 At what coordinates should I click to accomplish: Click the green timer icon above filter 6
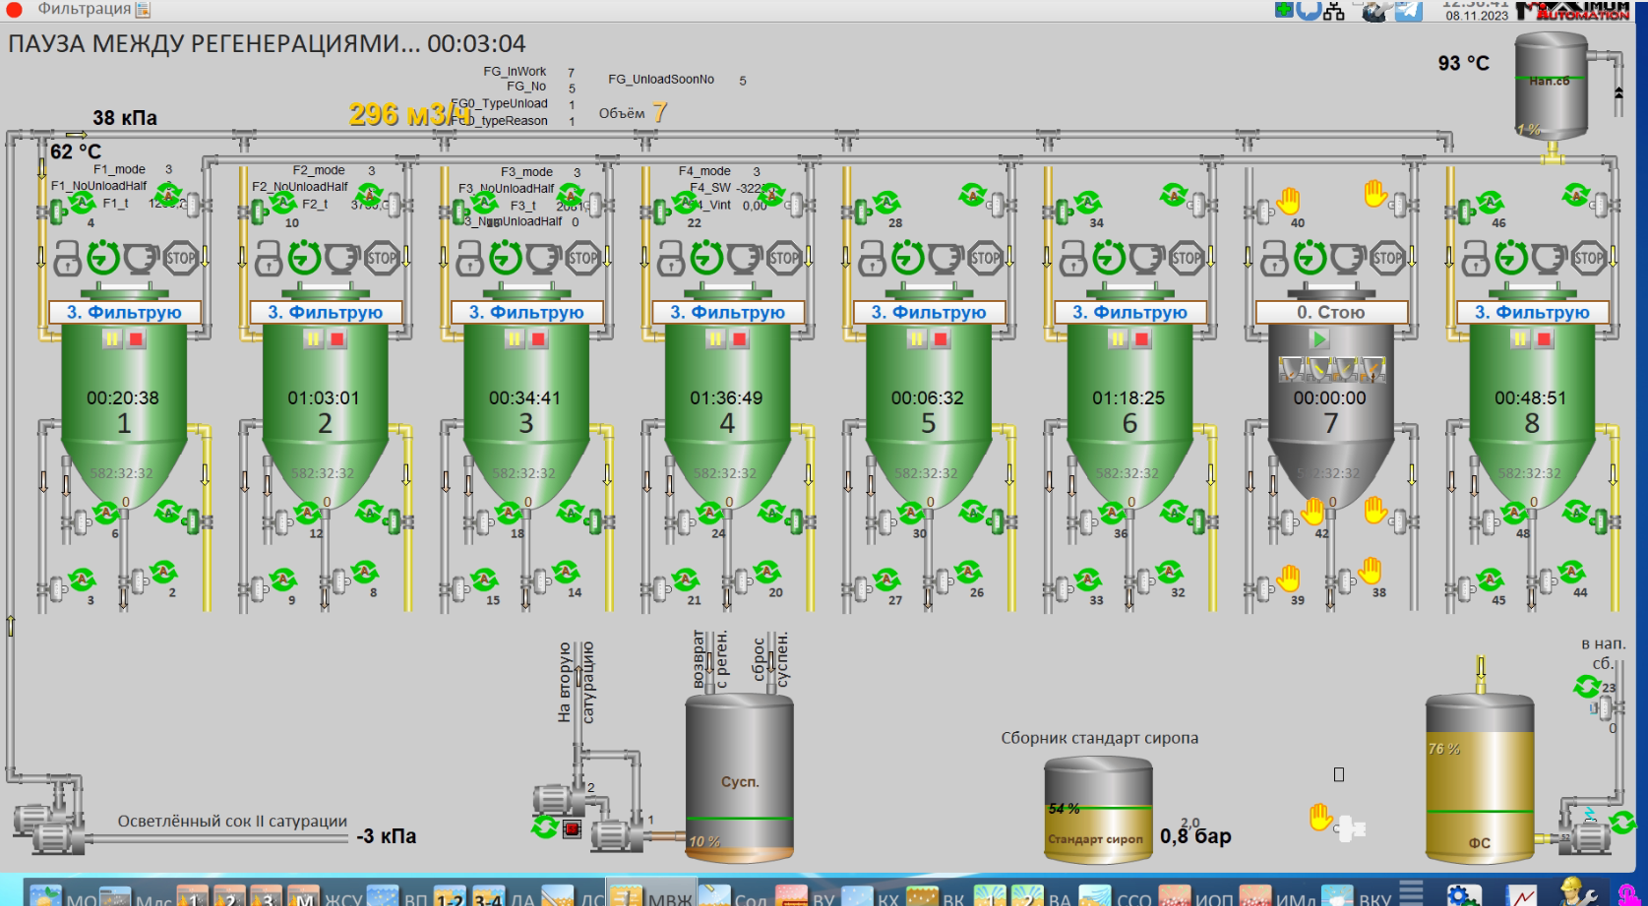coord(1108,259)
